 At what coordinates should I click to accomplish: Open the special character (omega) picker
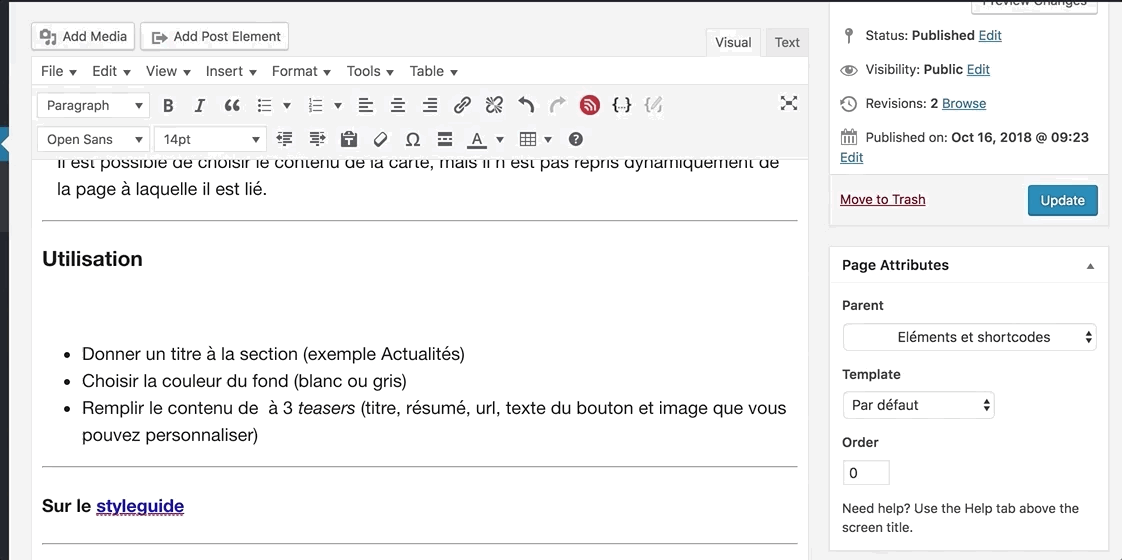412,139
